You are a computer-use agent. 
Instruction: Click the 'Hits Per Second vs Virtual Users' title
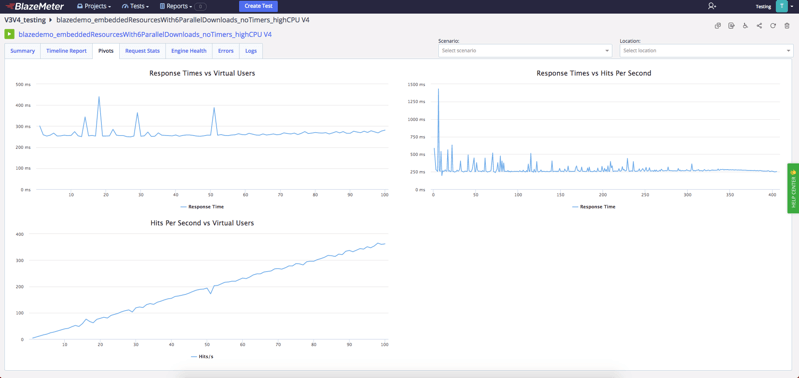(x=202, y=223)
